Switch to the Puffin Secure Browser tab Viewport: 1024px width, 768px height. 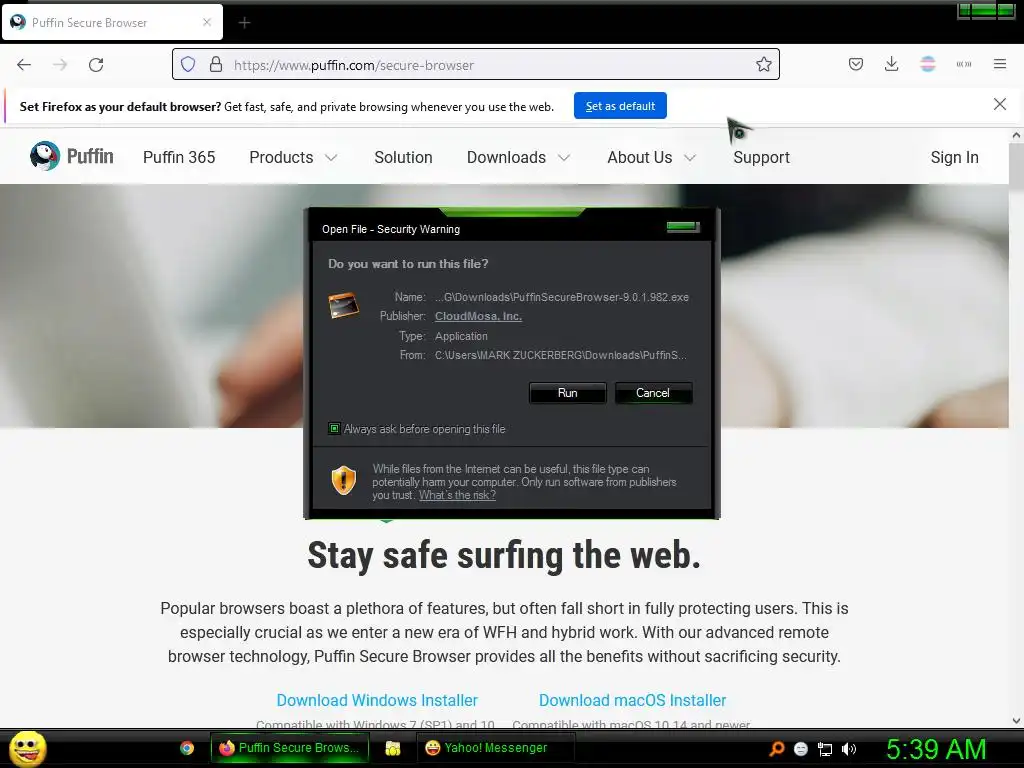tap(112, 23)
